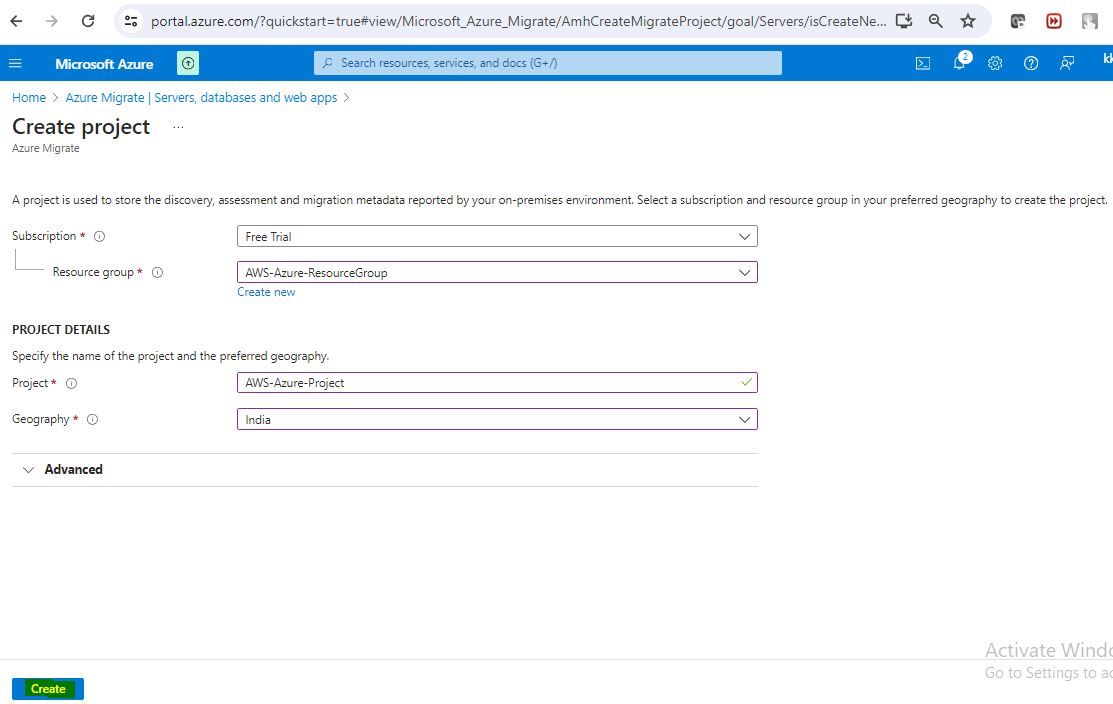Open the help question mark icon
Image resolution: width=1113 pixels, height=704 pixels.
pyautogui.click(x=1031, y=63)
